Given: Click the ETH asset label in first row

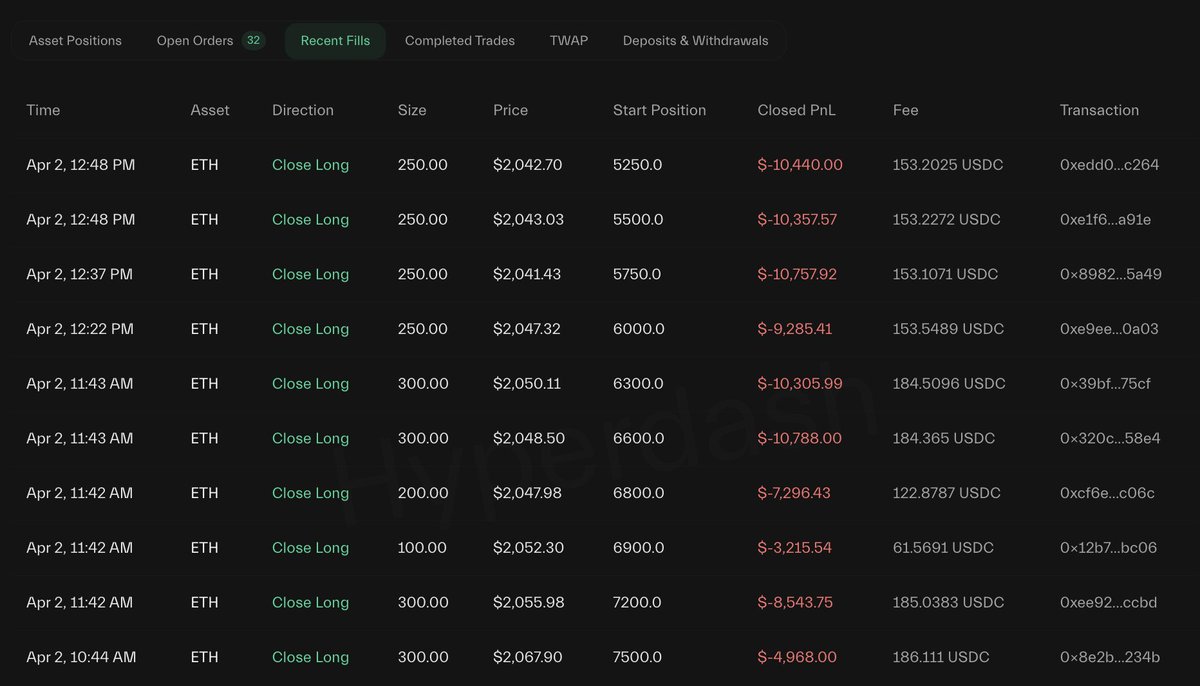Looking at the screenshot, I should pyautogui.click(x=204, y=164).
